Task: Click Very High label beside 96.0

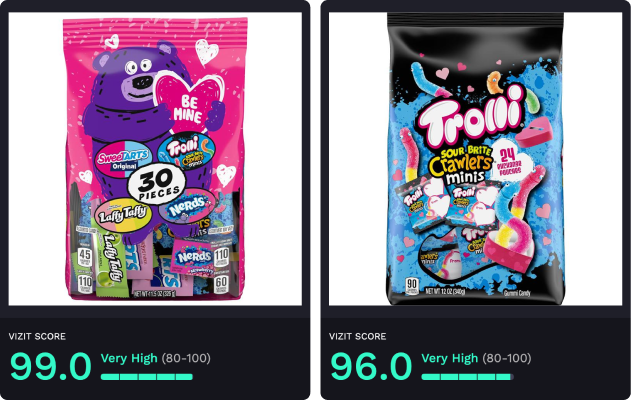Action: (x=450, y=358)
